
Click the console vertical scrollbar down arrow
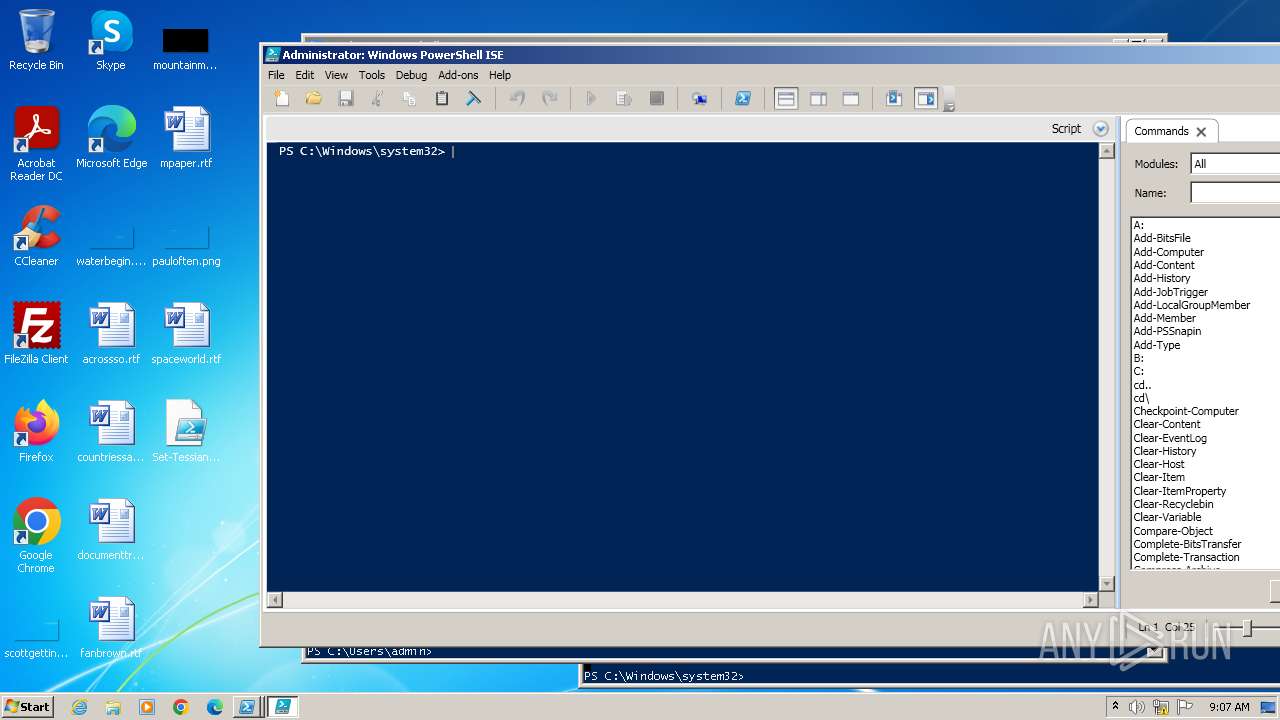coord(1106,583)
